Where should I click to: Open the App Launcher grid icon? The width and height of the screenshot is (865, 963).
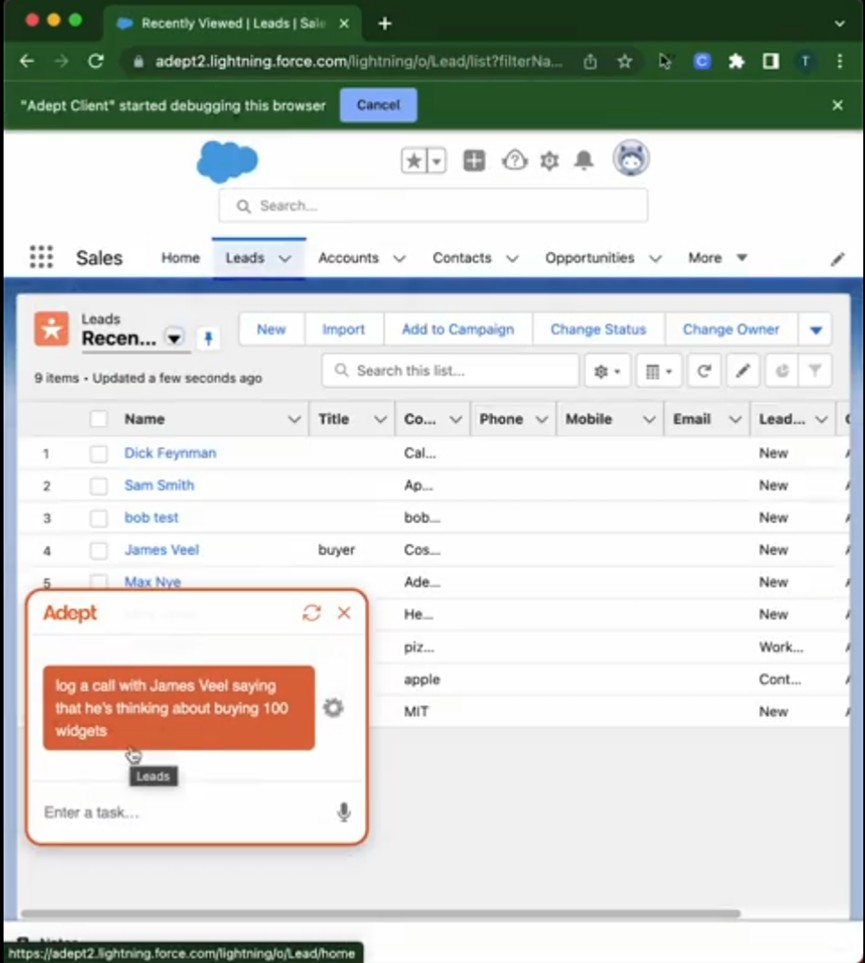coord(41,258)
